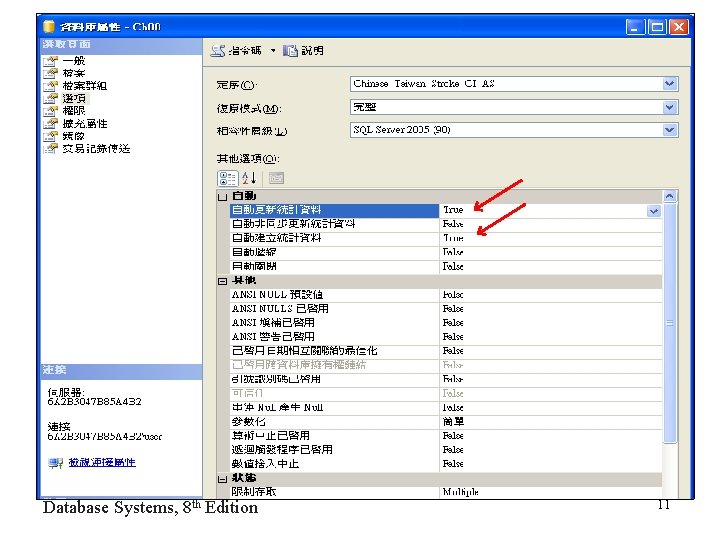Image resolution: width=720 pixels, height=540 pixels.
Task: Select the 選項 (Options) page
Action: tap(74, 98)
